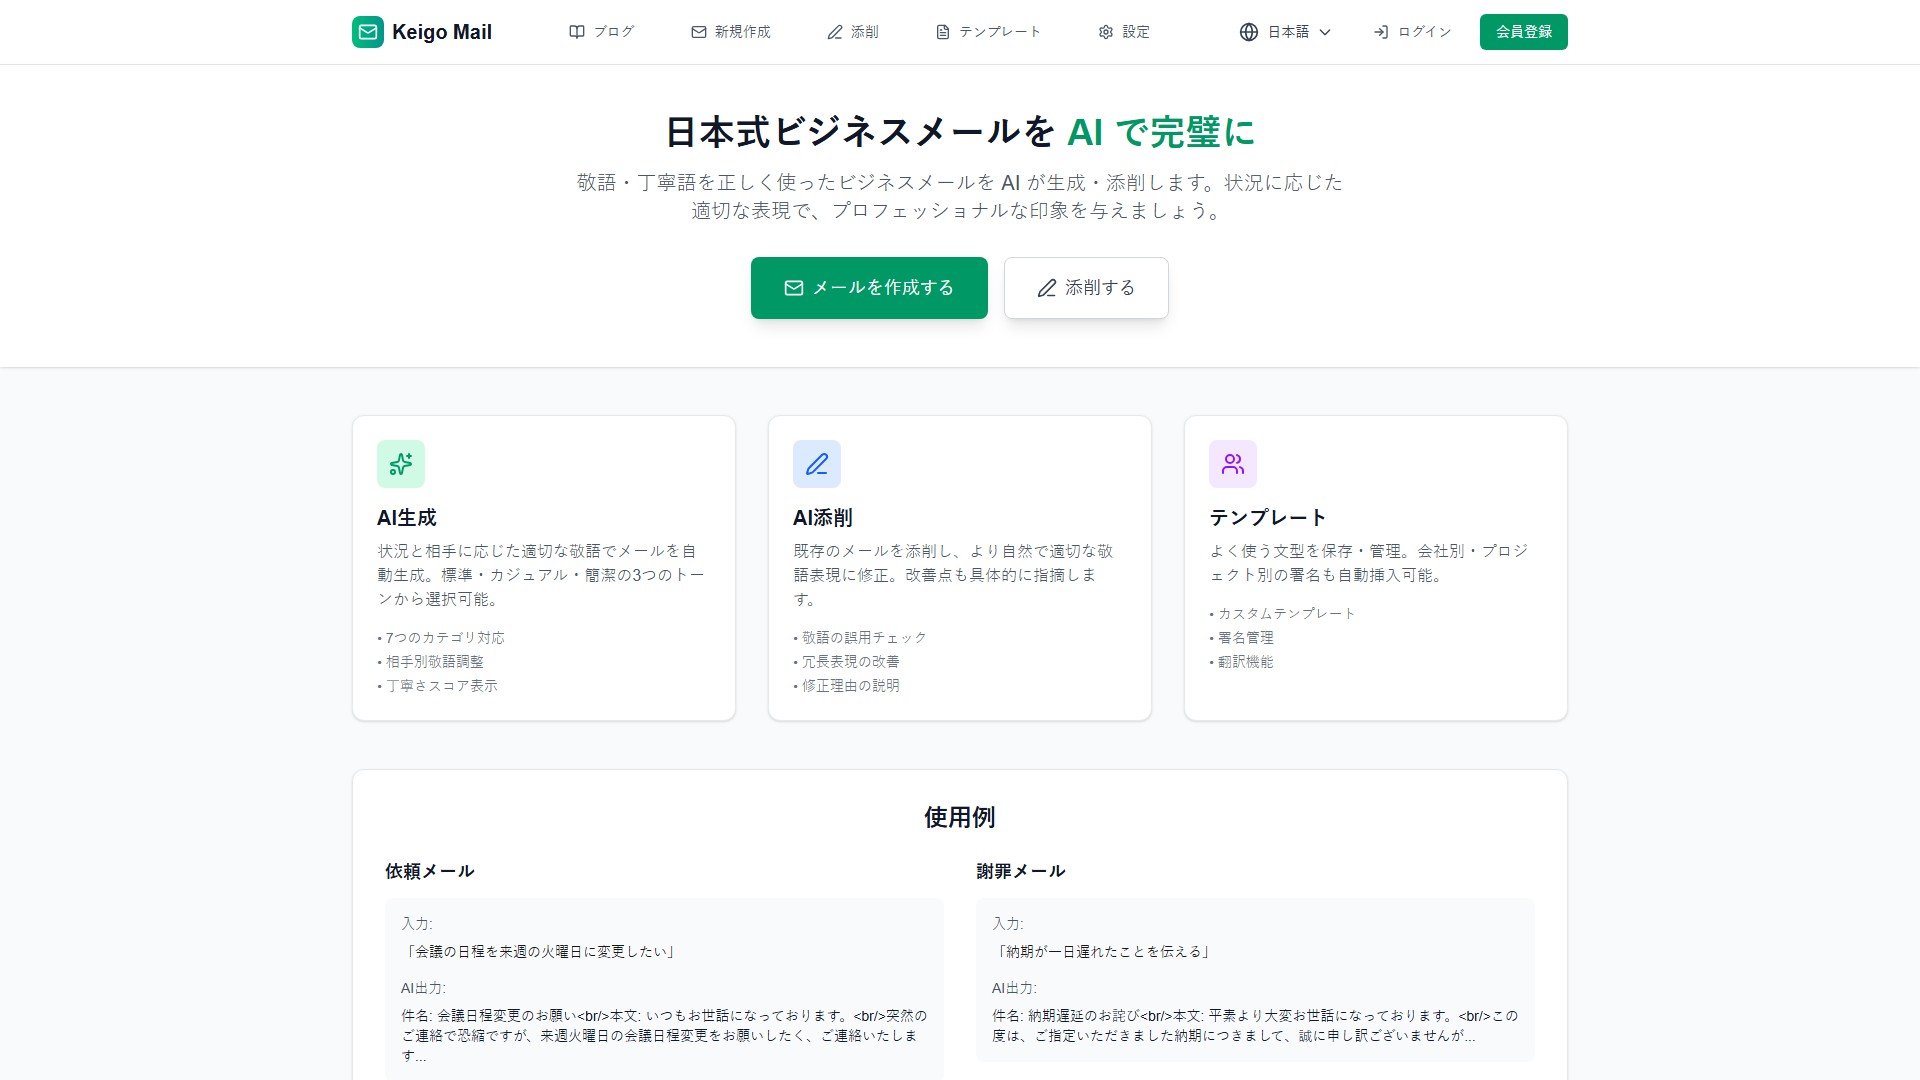This screenshot has height=1080, width=1920.
Task: Click the document icon beside テンプレート
Action: pyautogui.click(x=941, y=31)
